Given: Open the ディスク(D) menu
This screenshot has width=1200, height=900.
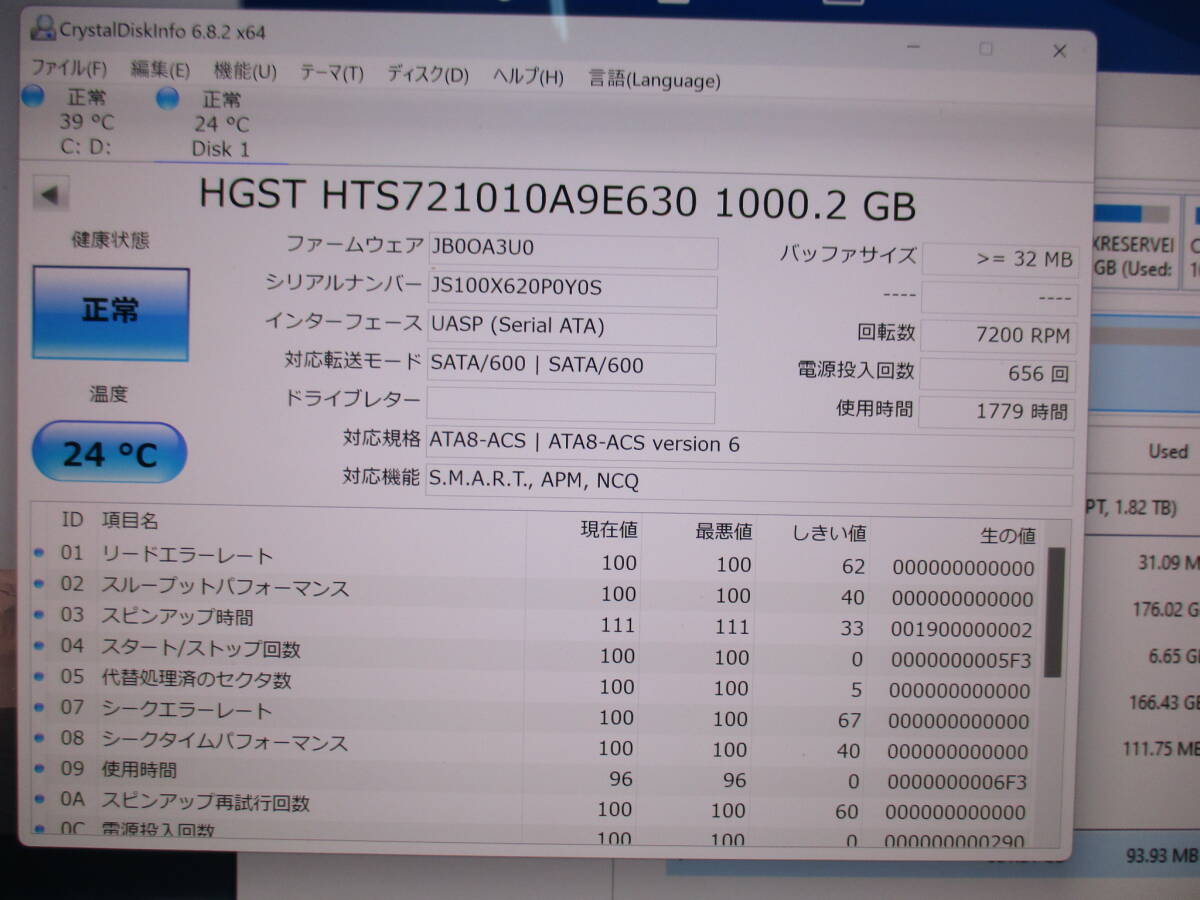Looking at the screenshot, I should pos(427,74).
